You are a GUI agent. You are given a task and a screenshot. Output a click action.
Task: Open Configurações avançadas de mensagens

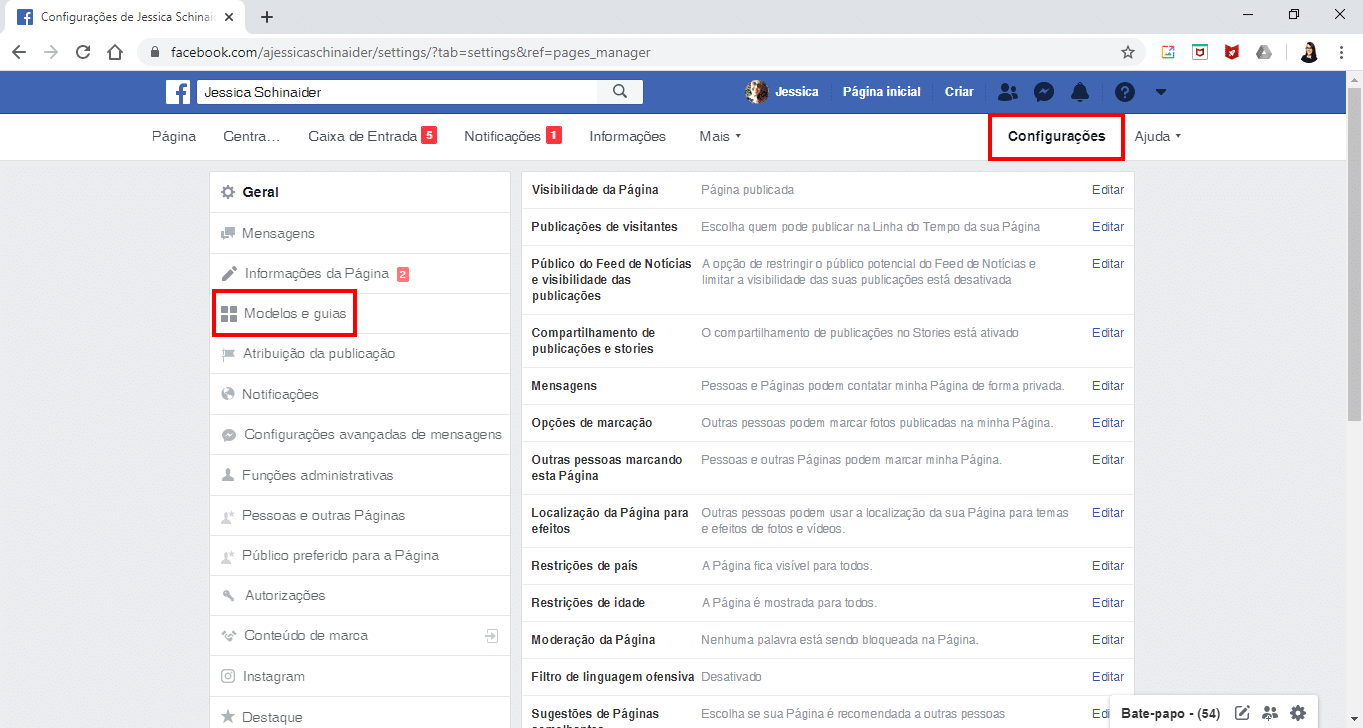click(x=360, y=435)
